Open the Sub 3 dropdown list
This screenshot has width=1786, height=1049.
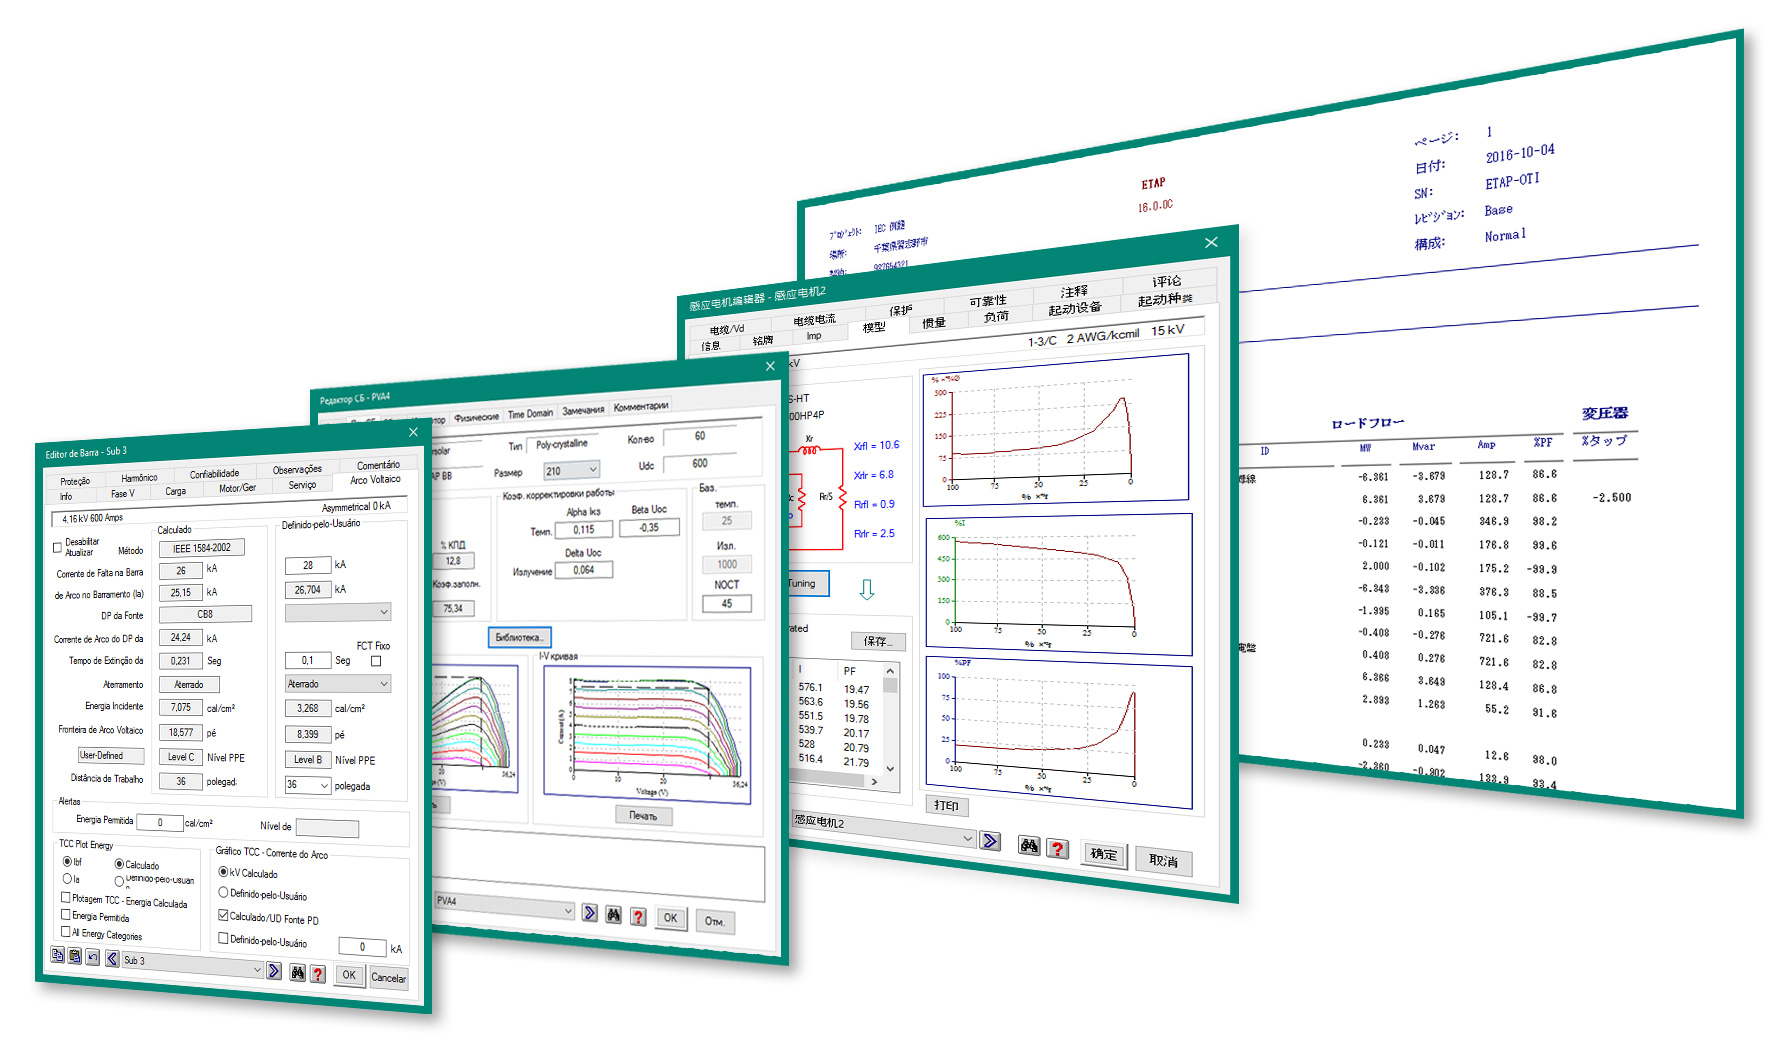click(257, 971)
